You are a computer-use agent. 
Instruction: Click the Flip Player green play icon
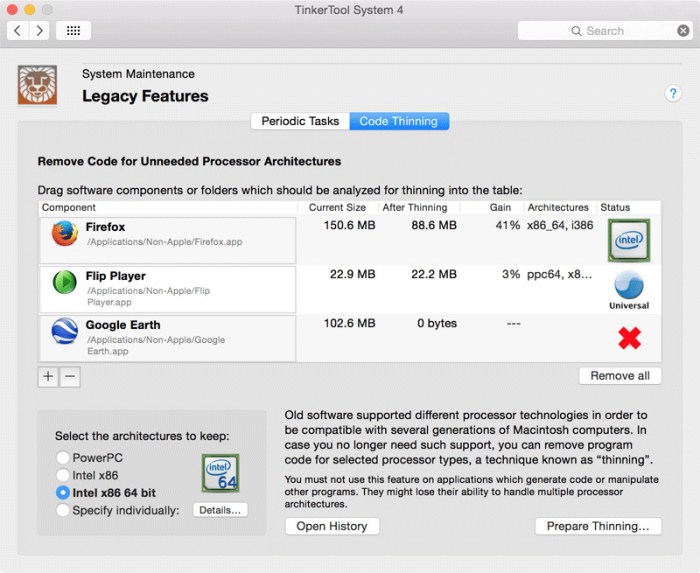point(65,282)
